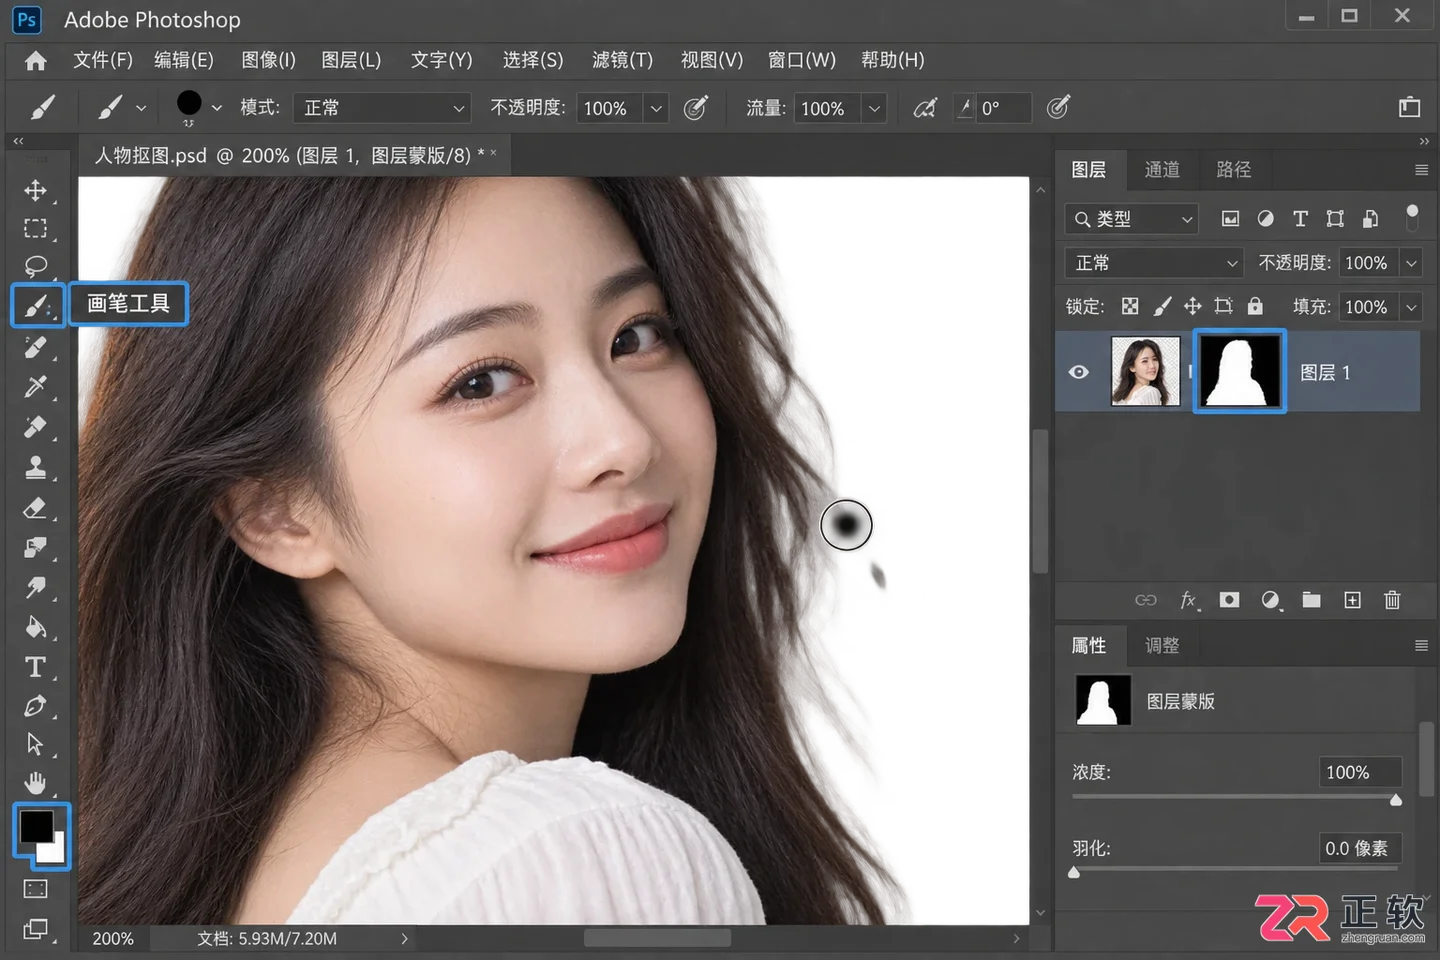Screen dimensions: 1440x960
Task: Hide 图层 1 with the eye icon
Action: click(1079, 372)
